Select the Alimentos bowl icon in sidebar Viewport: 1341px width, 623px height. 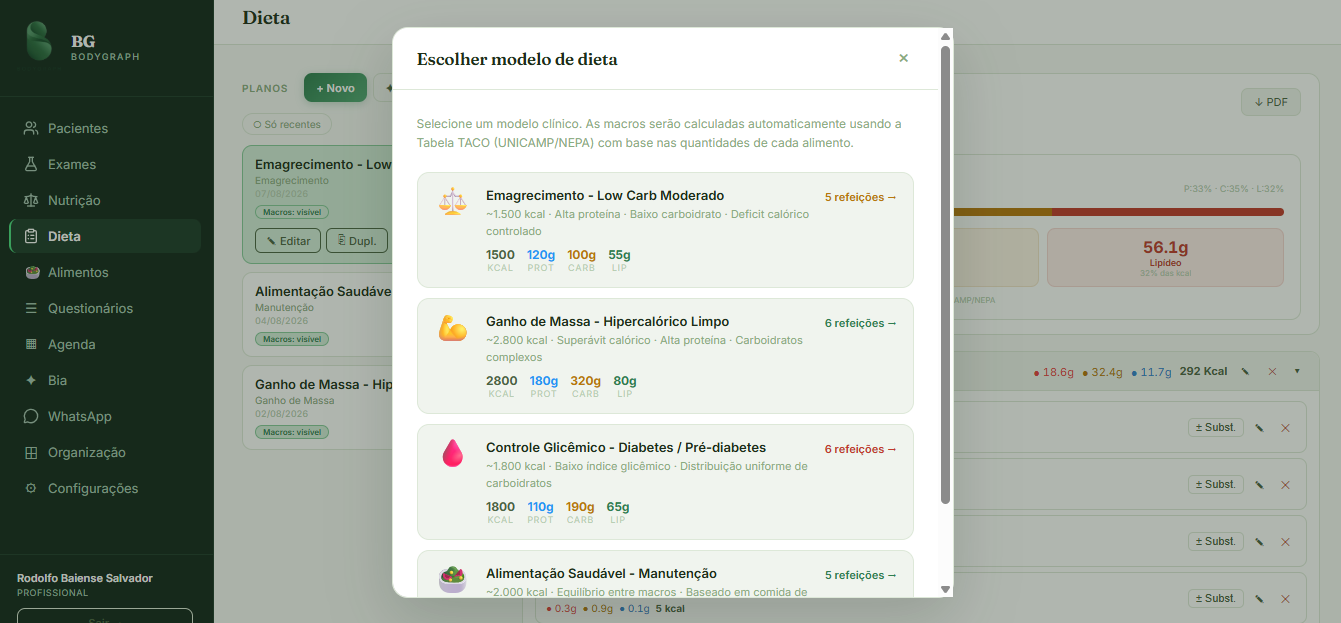tap(31, 272)
